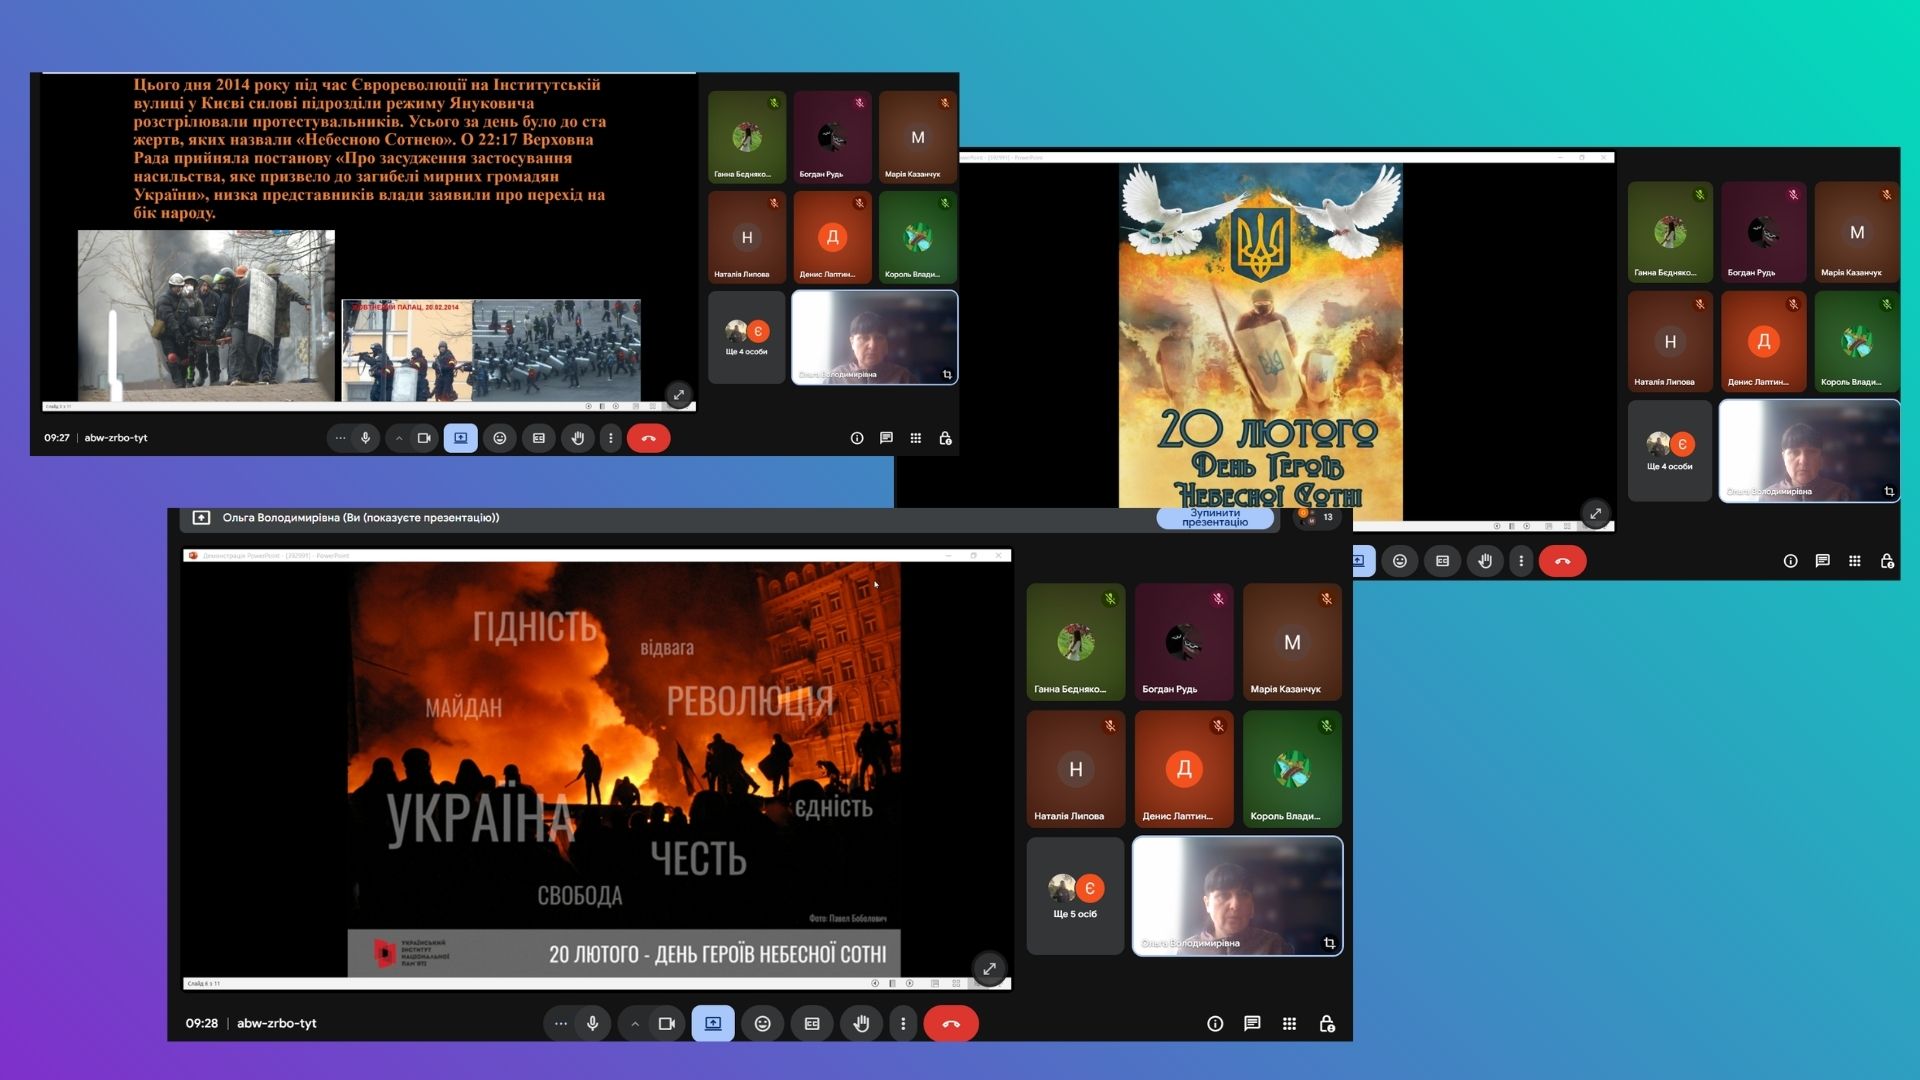Image resolution: width=1920 pixels, height=1080 pixels.
Task: Toggle raise hand in the 09:27 meeting
Action: tap(577, 438)
